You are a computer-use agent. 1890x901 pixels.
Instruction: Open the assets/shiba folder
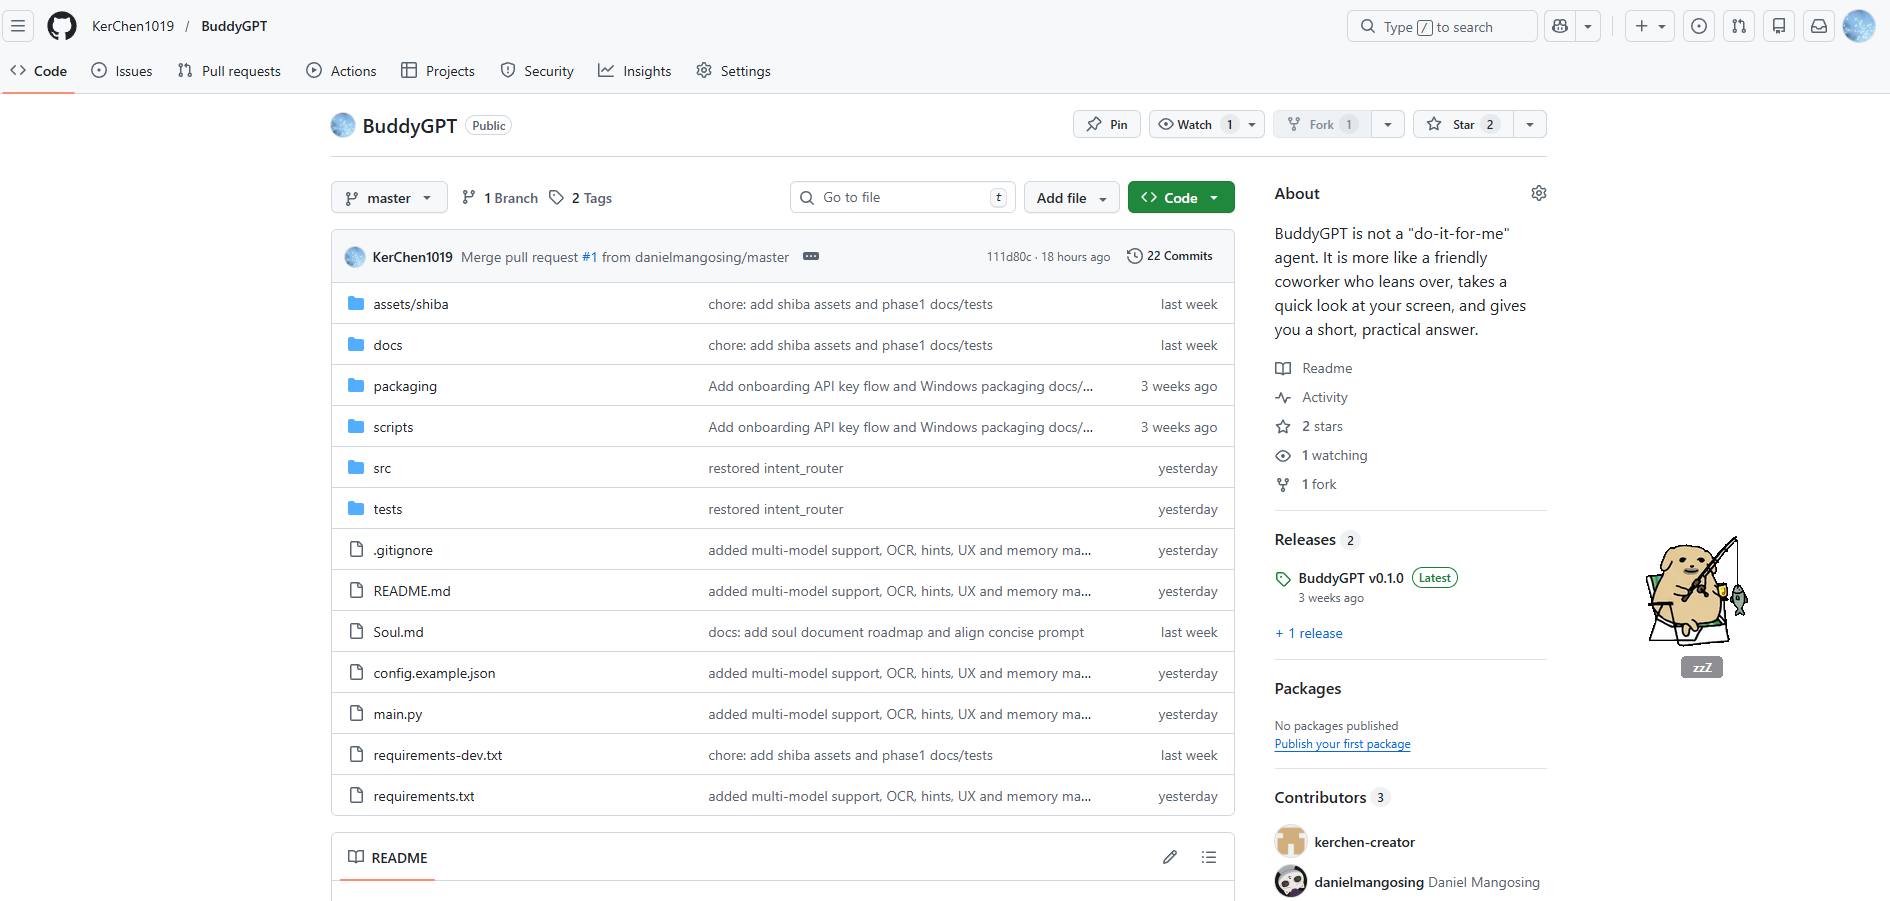coord(411,304)
